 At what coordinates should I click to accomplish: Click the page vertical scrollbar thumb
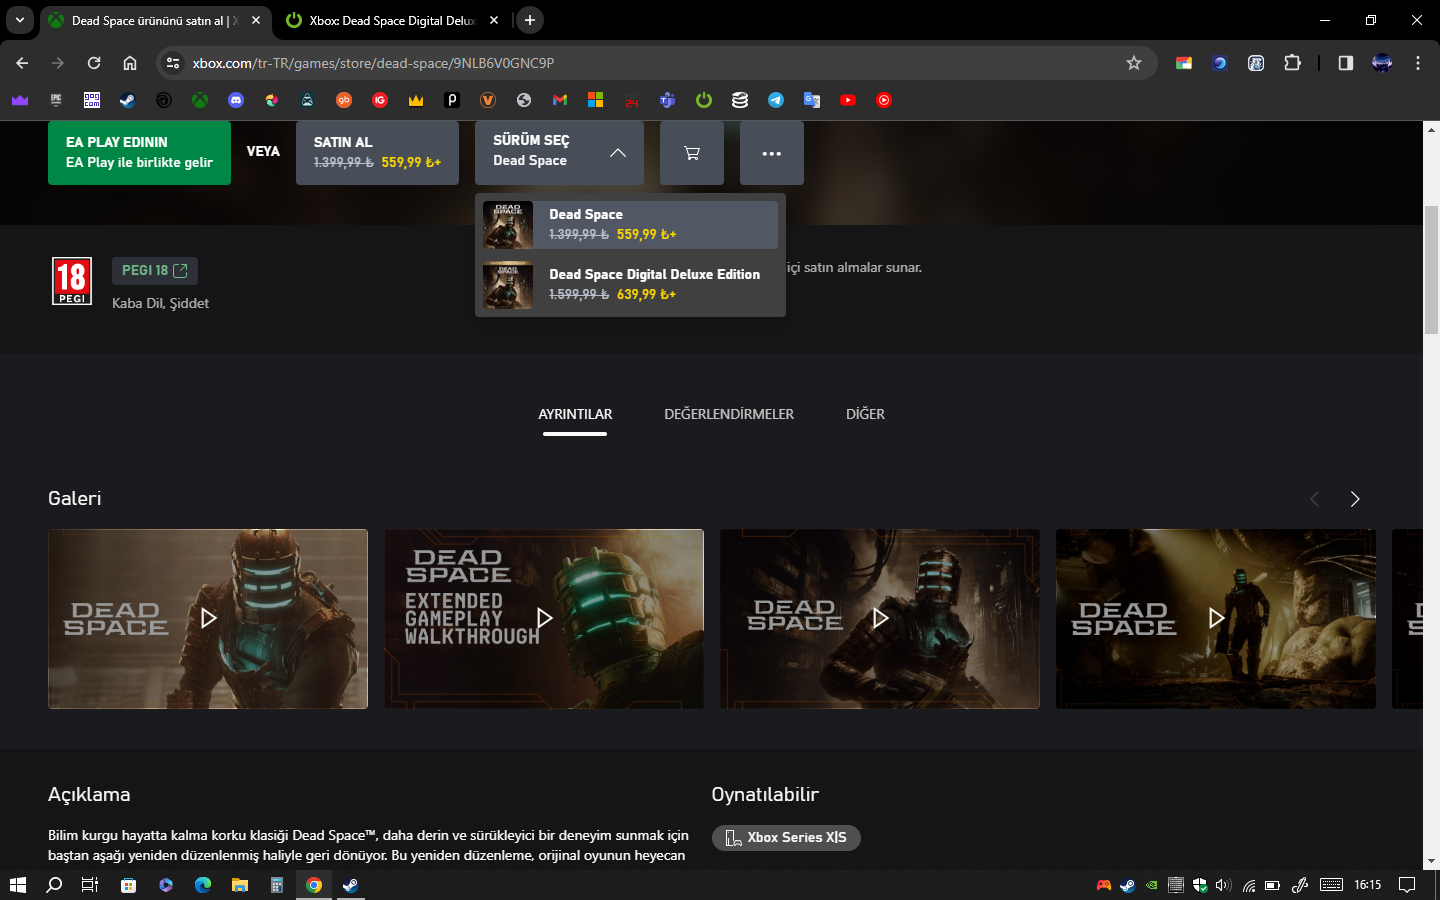1431,268
